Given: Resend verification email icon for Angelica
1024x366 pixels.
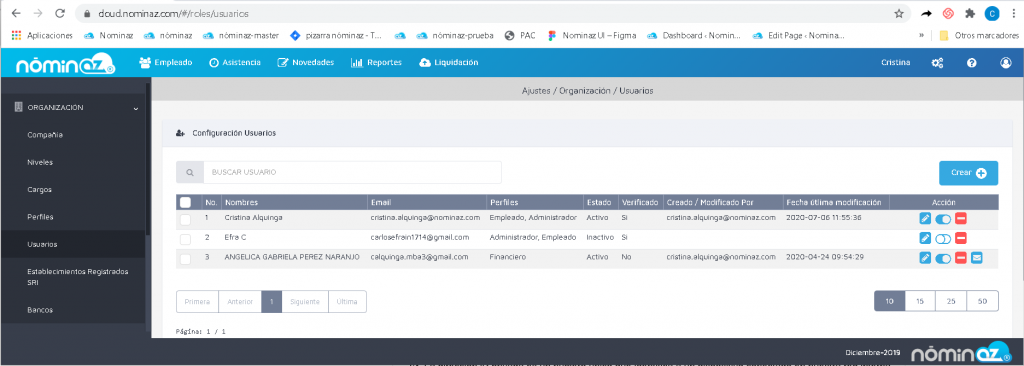Looking at the screenshot, I should coord(976,258).
